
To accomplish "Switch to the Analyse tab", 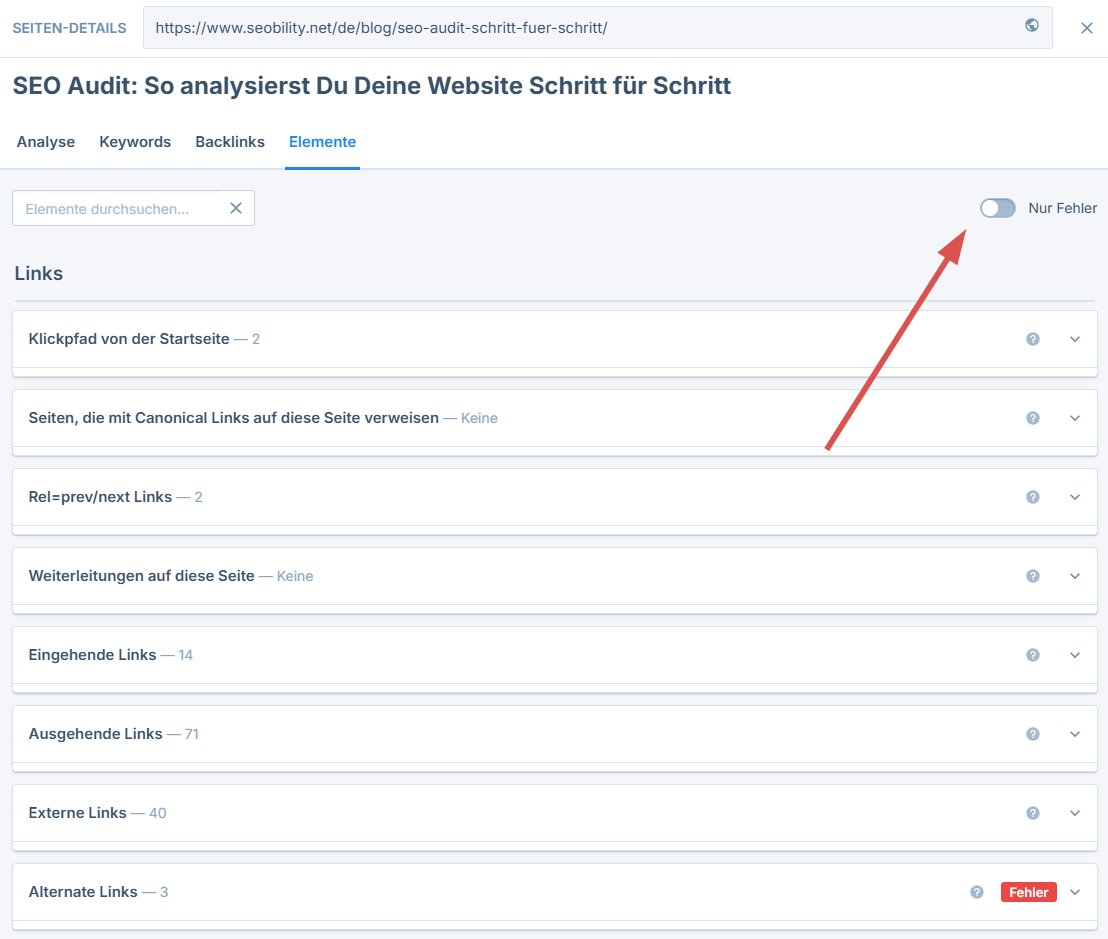I will click(x=46, y=142).
